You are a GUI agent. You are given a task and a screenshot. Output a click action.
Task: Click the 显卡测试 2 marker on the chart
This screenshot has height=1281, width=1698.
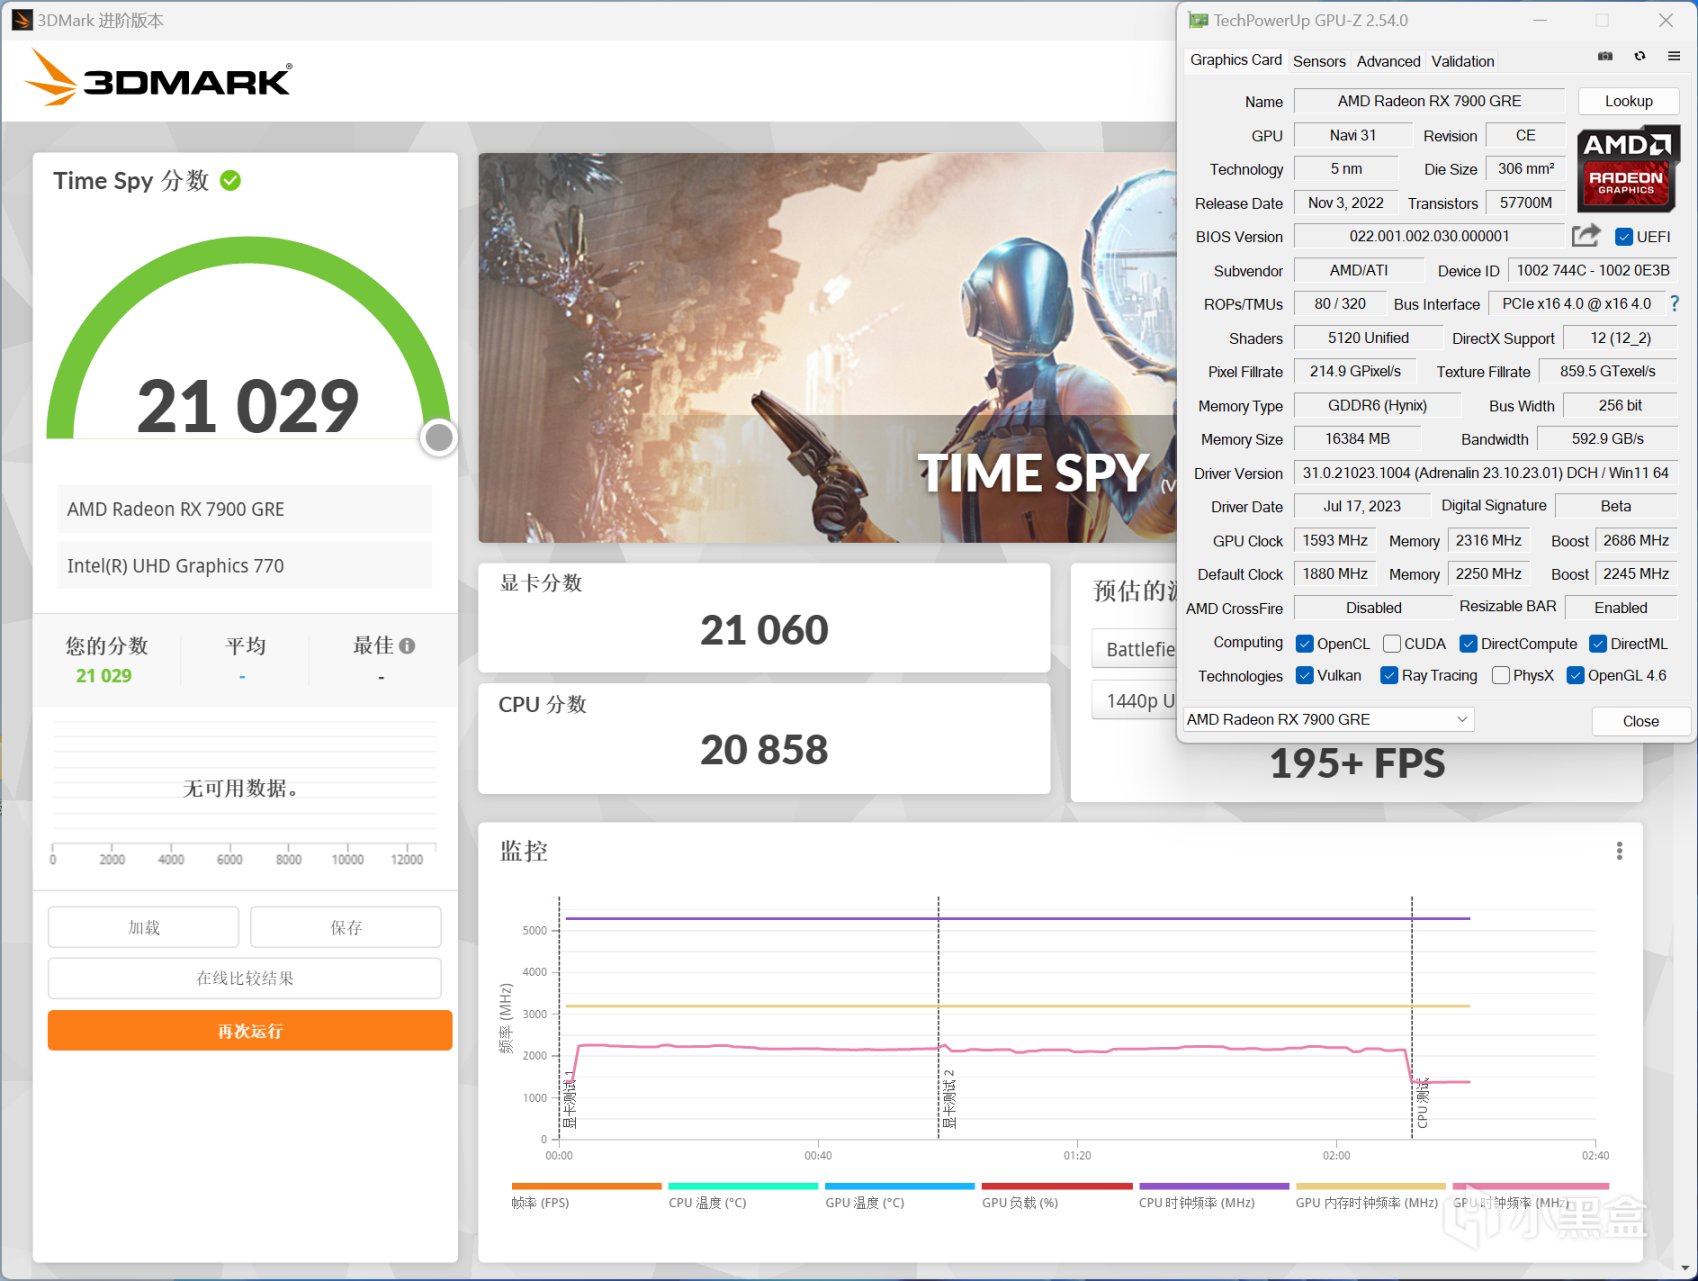click(x=949, y=1098)
